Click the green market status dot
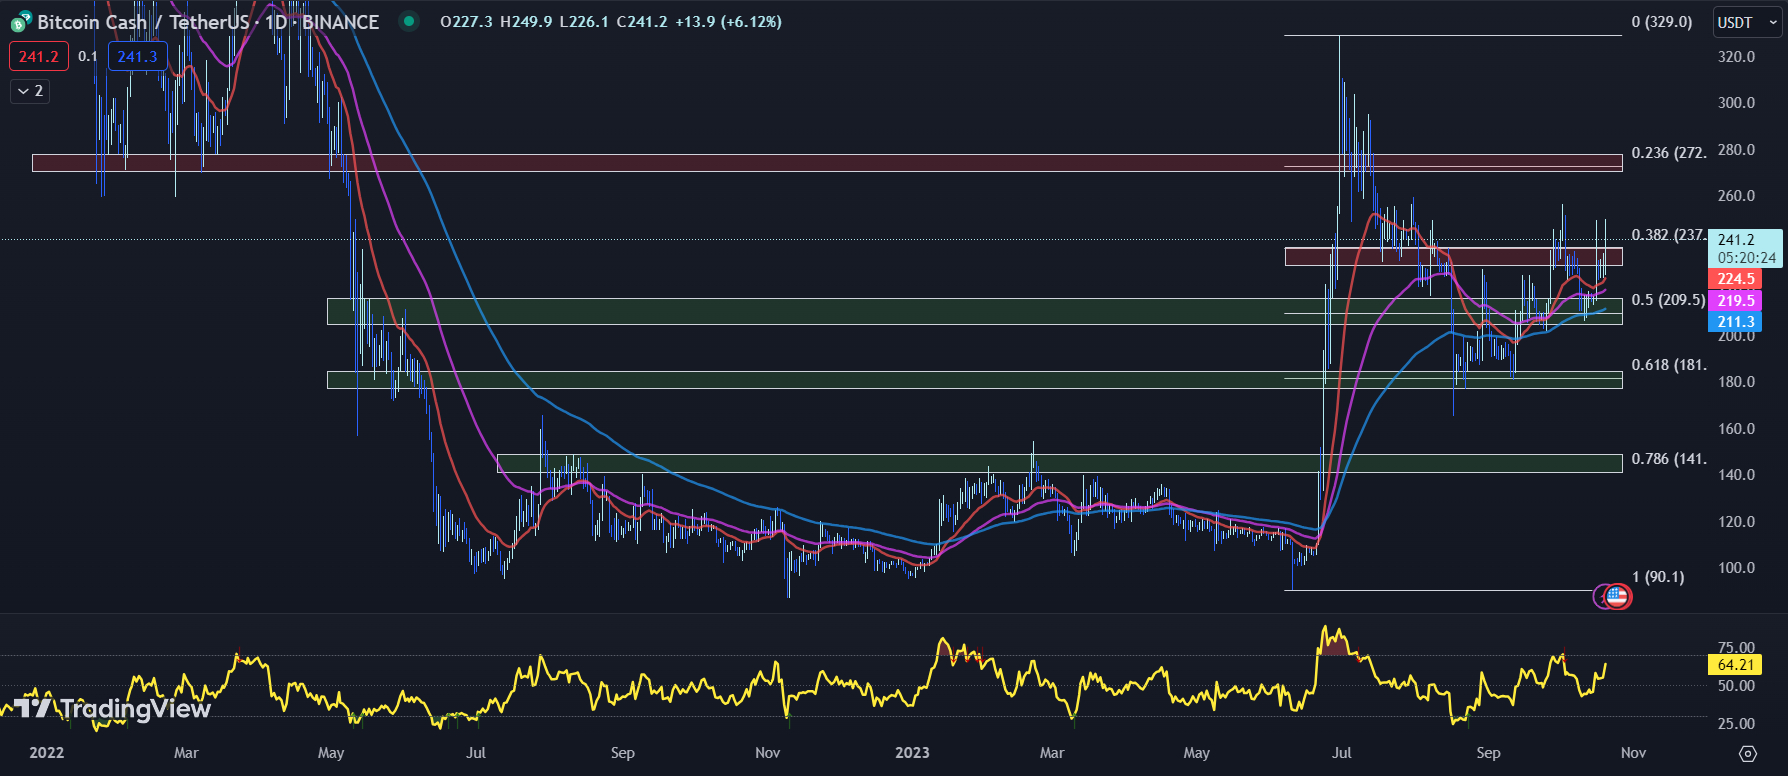The height and width of the screenshot is (776, 1788). (408, 21)
